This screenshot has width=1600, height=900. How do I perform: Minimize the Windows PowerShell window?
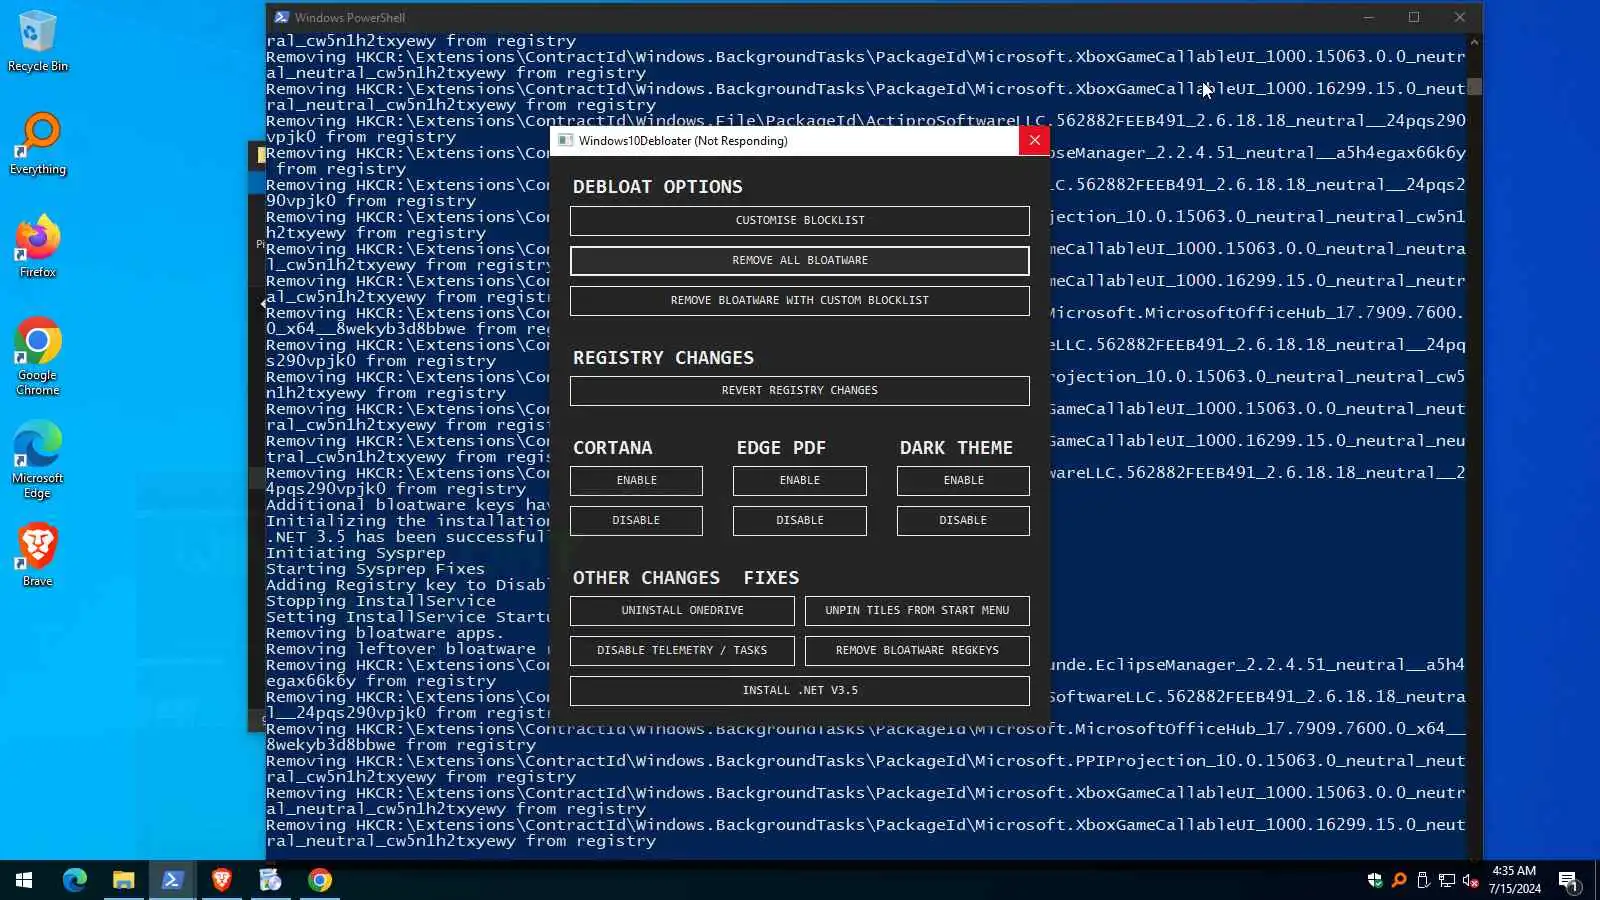click(x=1369, y=17)
